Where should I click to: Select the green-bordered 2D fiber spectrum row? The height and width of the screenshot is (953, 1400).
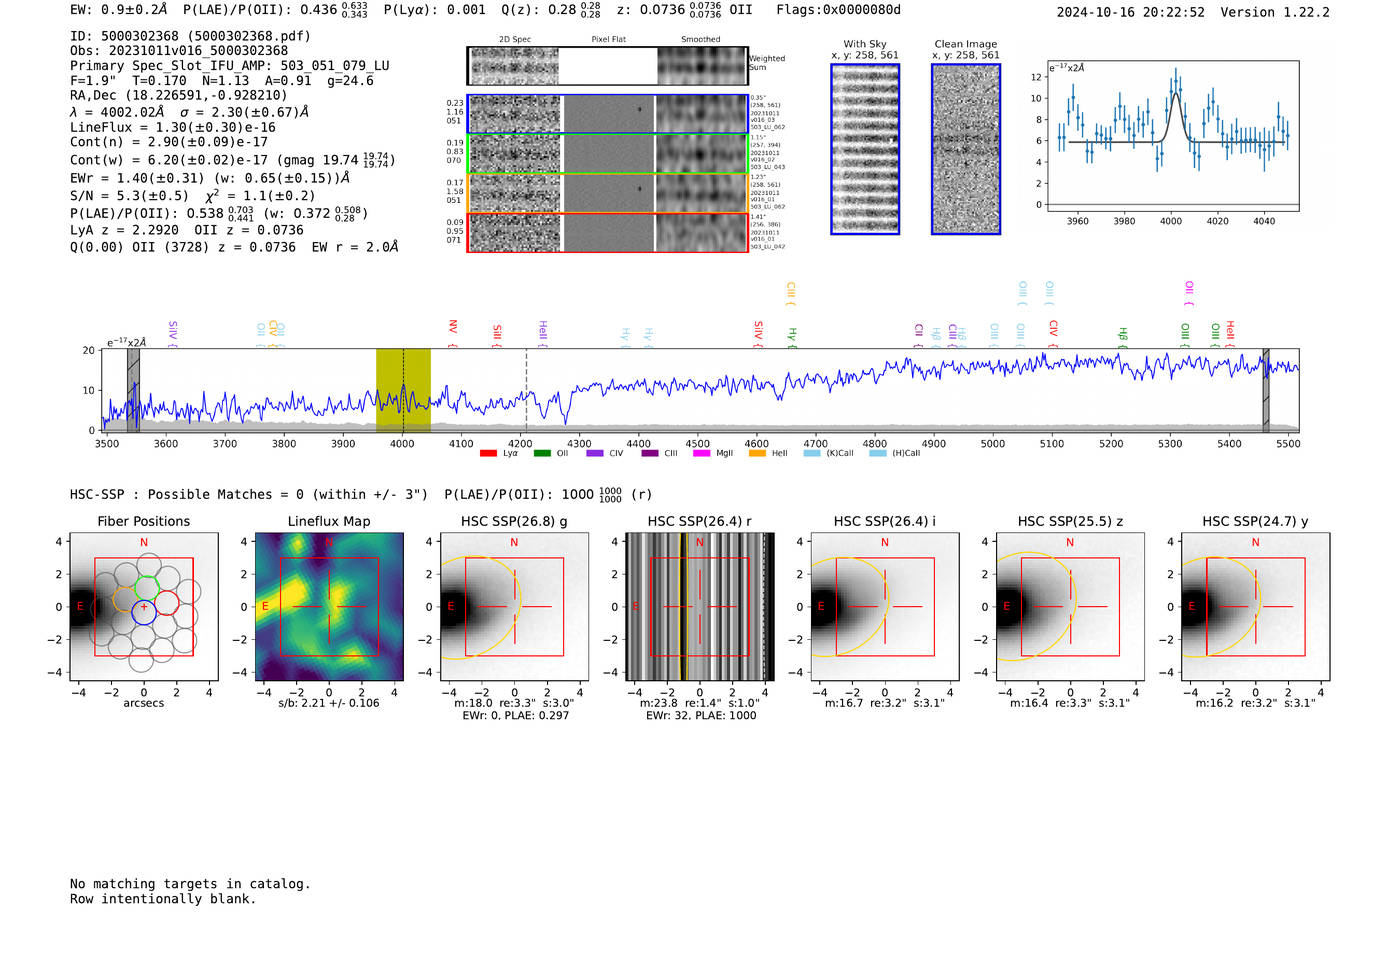607,153
